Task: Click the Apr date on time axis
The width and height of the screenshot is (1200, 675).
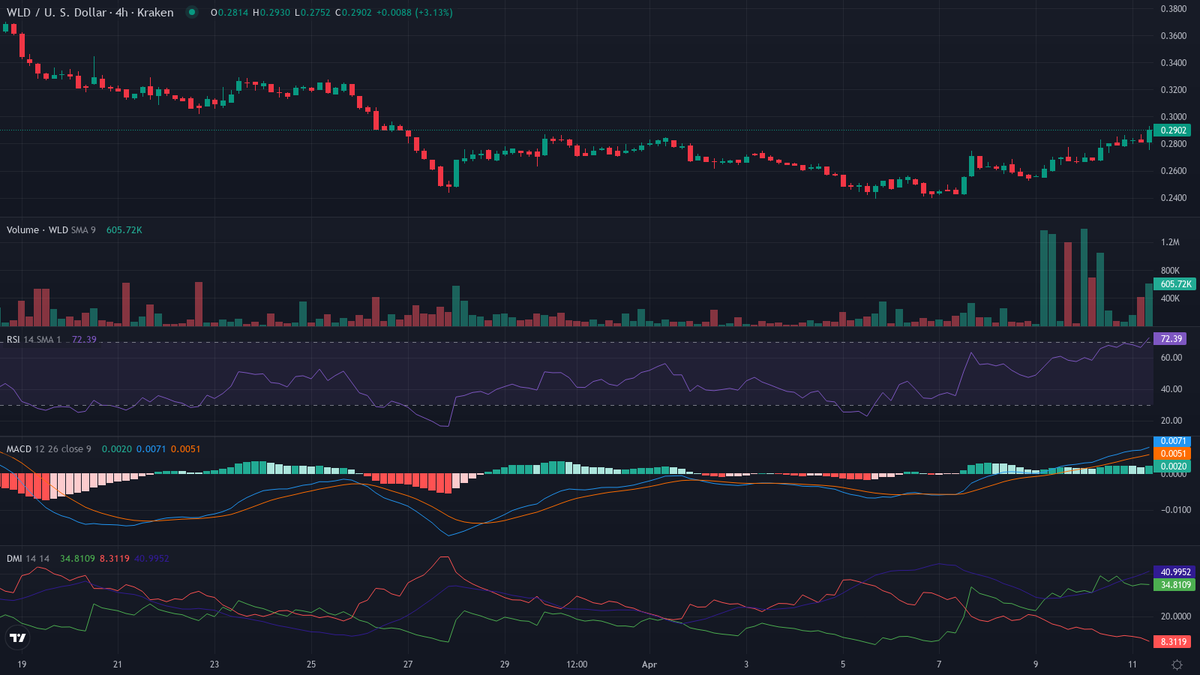Action: (x=649, y=663)
